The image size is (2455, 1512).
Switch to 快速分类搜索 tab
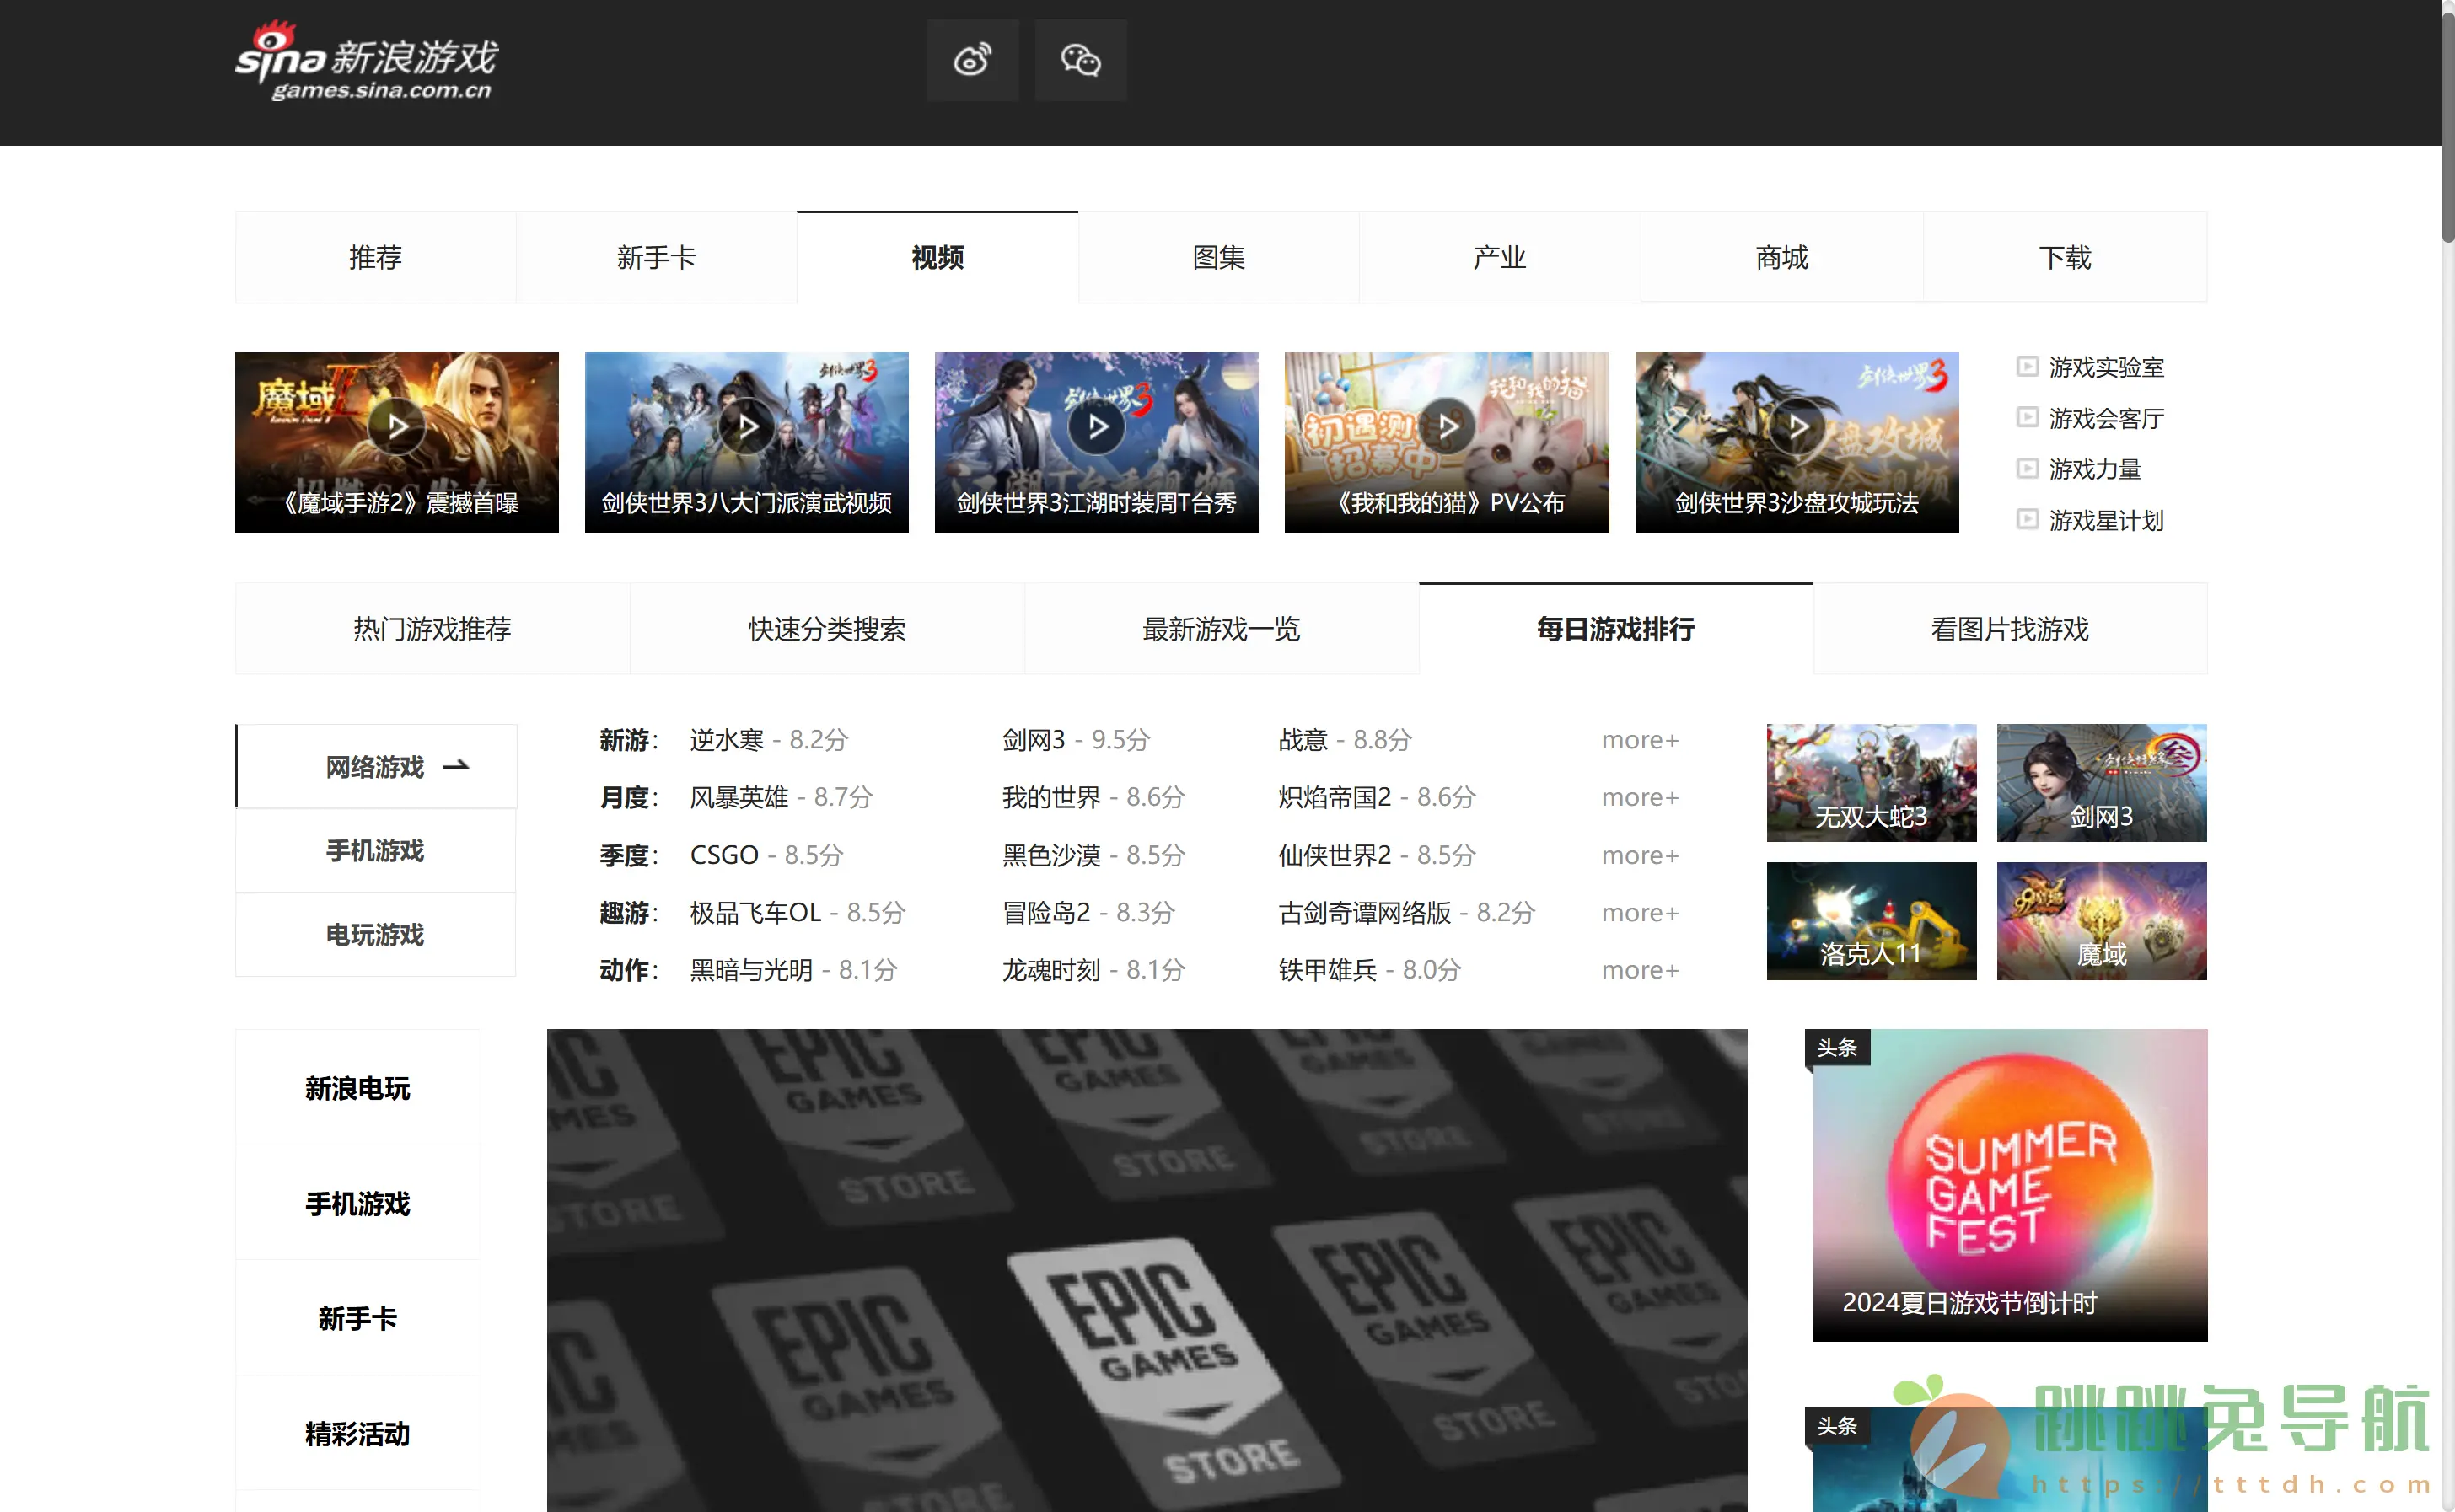827,629
